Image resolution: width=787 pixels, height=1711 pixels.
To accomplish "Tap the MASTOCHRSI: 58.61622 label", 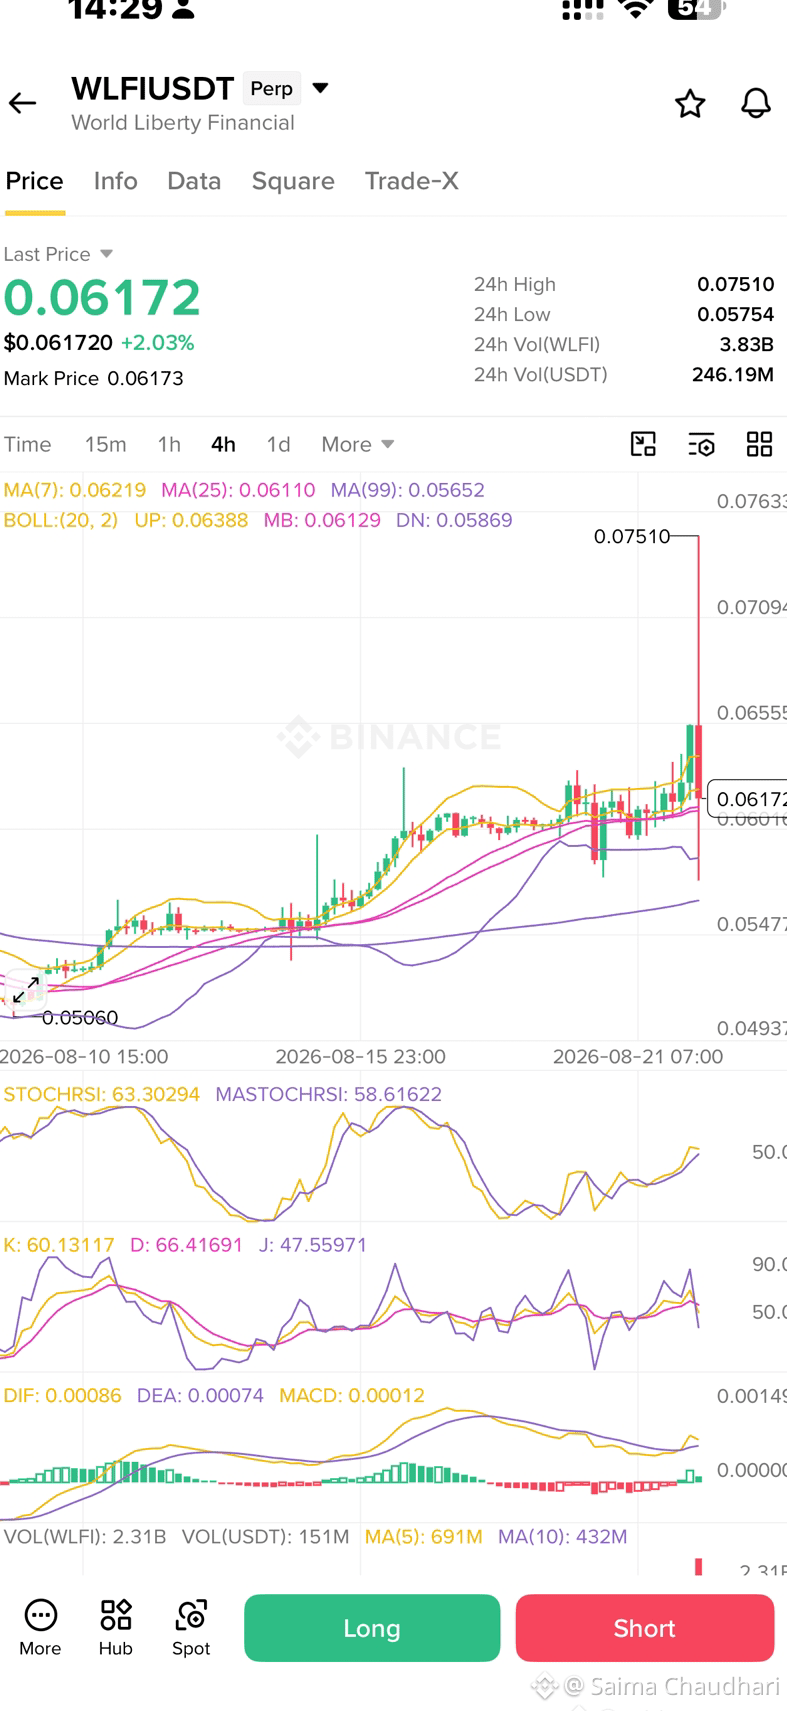I will point(329,1094).
